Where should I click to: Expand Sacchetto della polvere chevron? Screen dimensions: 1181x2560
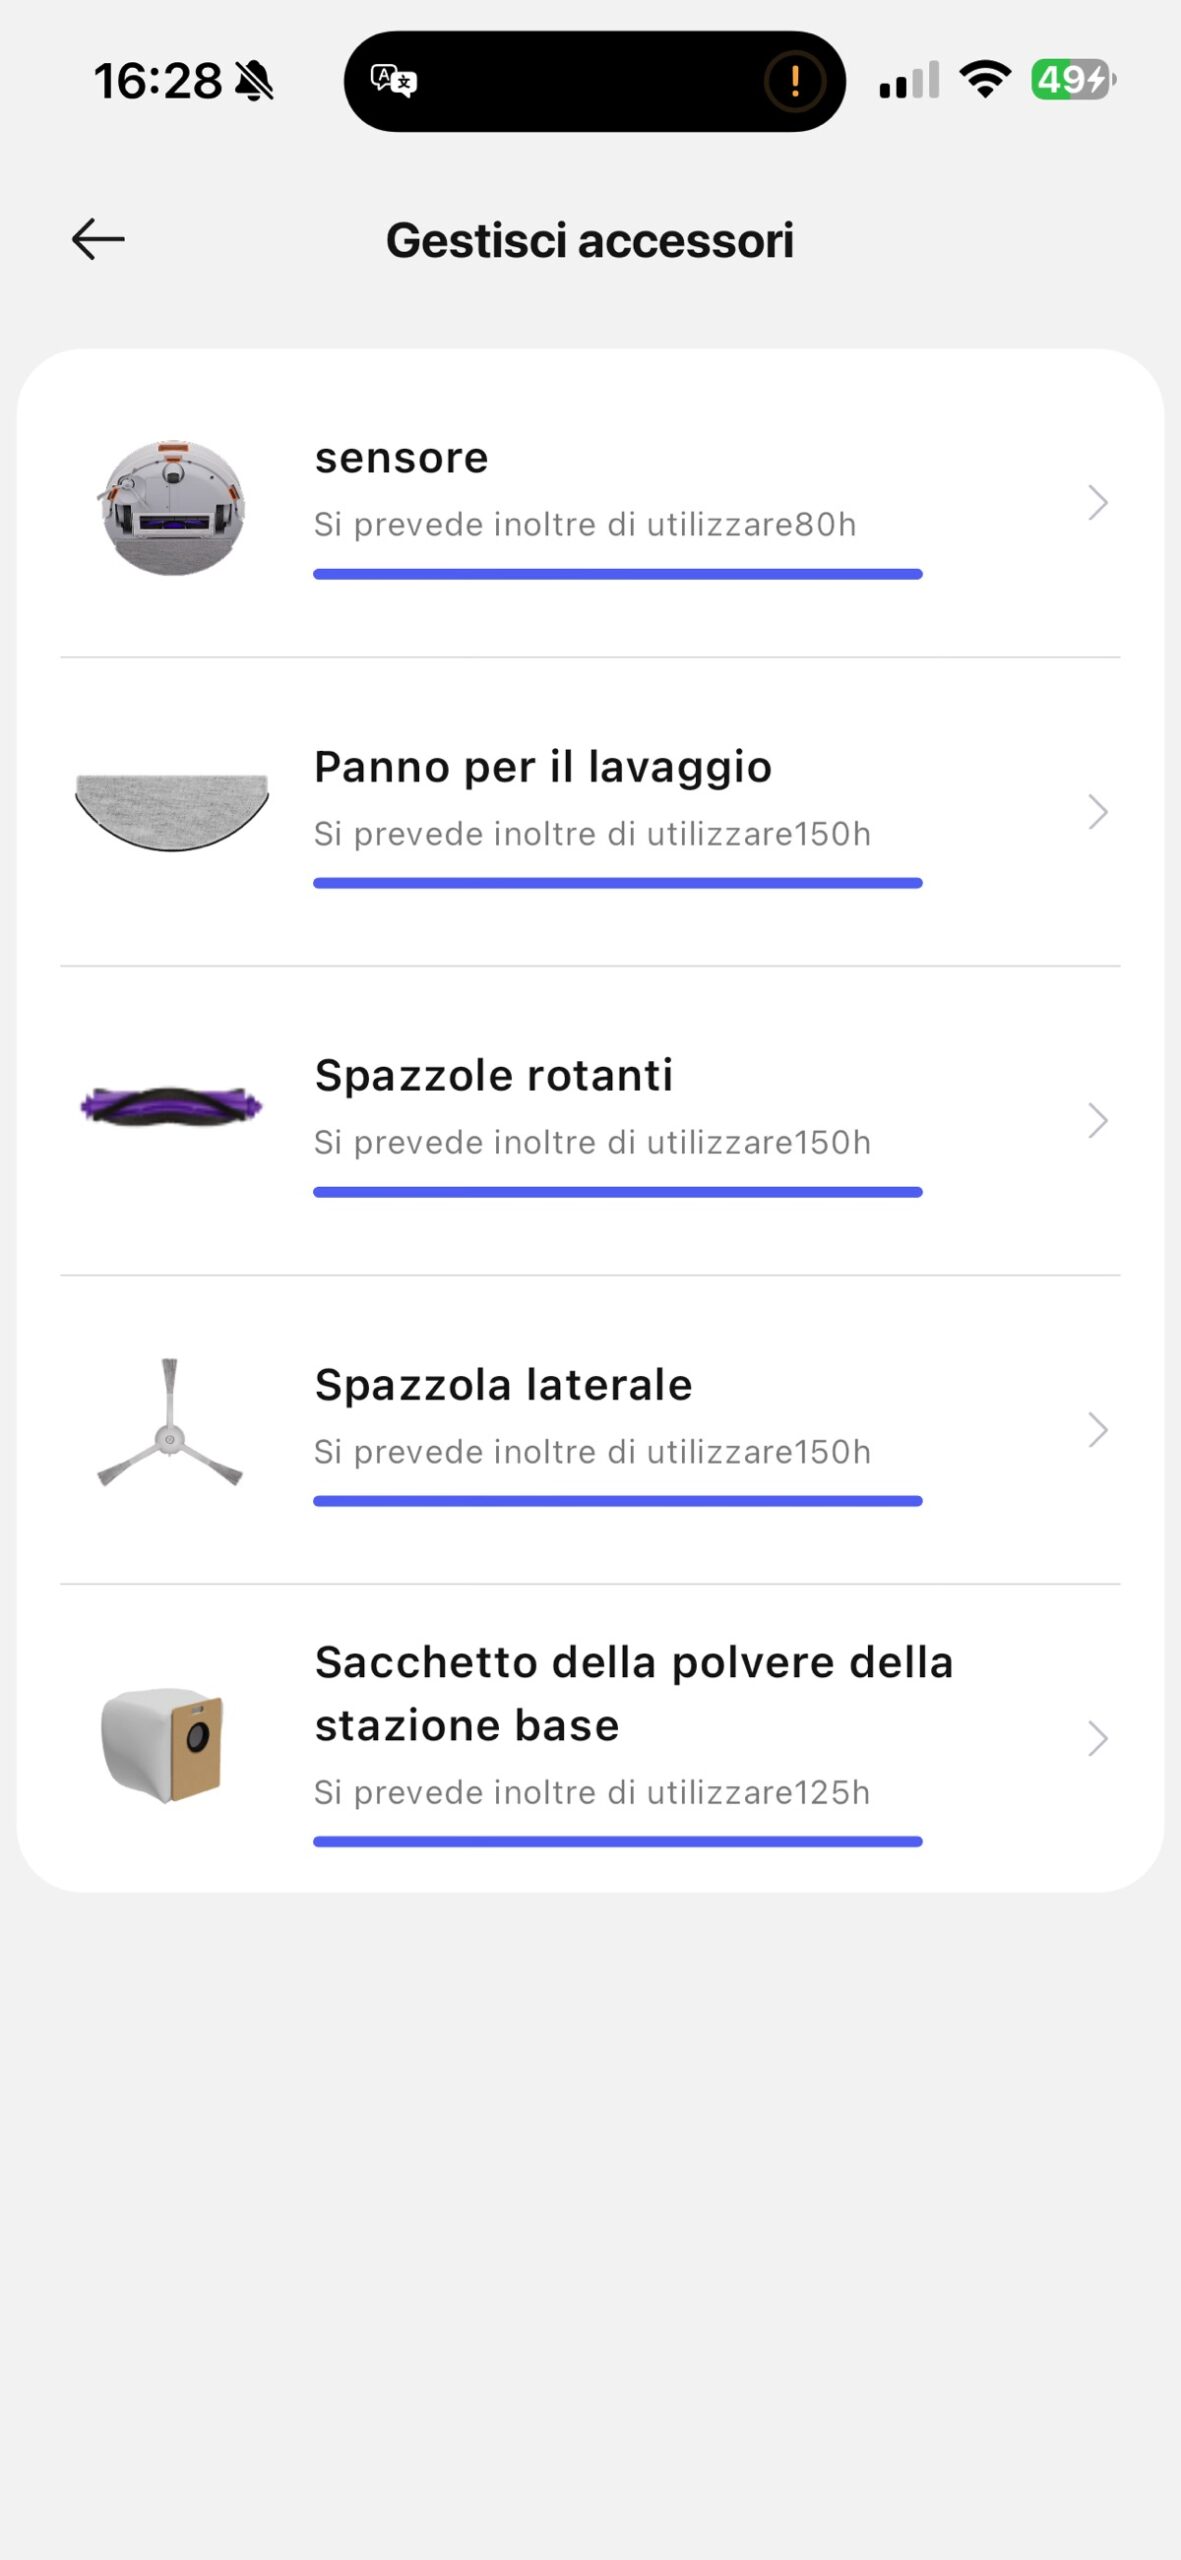tap(1097, 1739)
